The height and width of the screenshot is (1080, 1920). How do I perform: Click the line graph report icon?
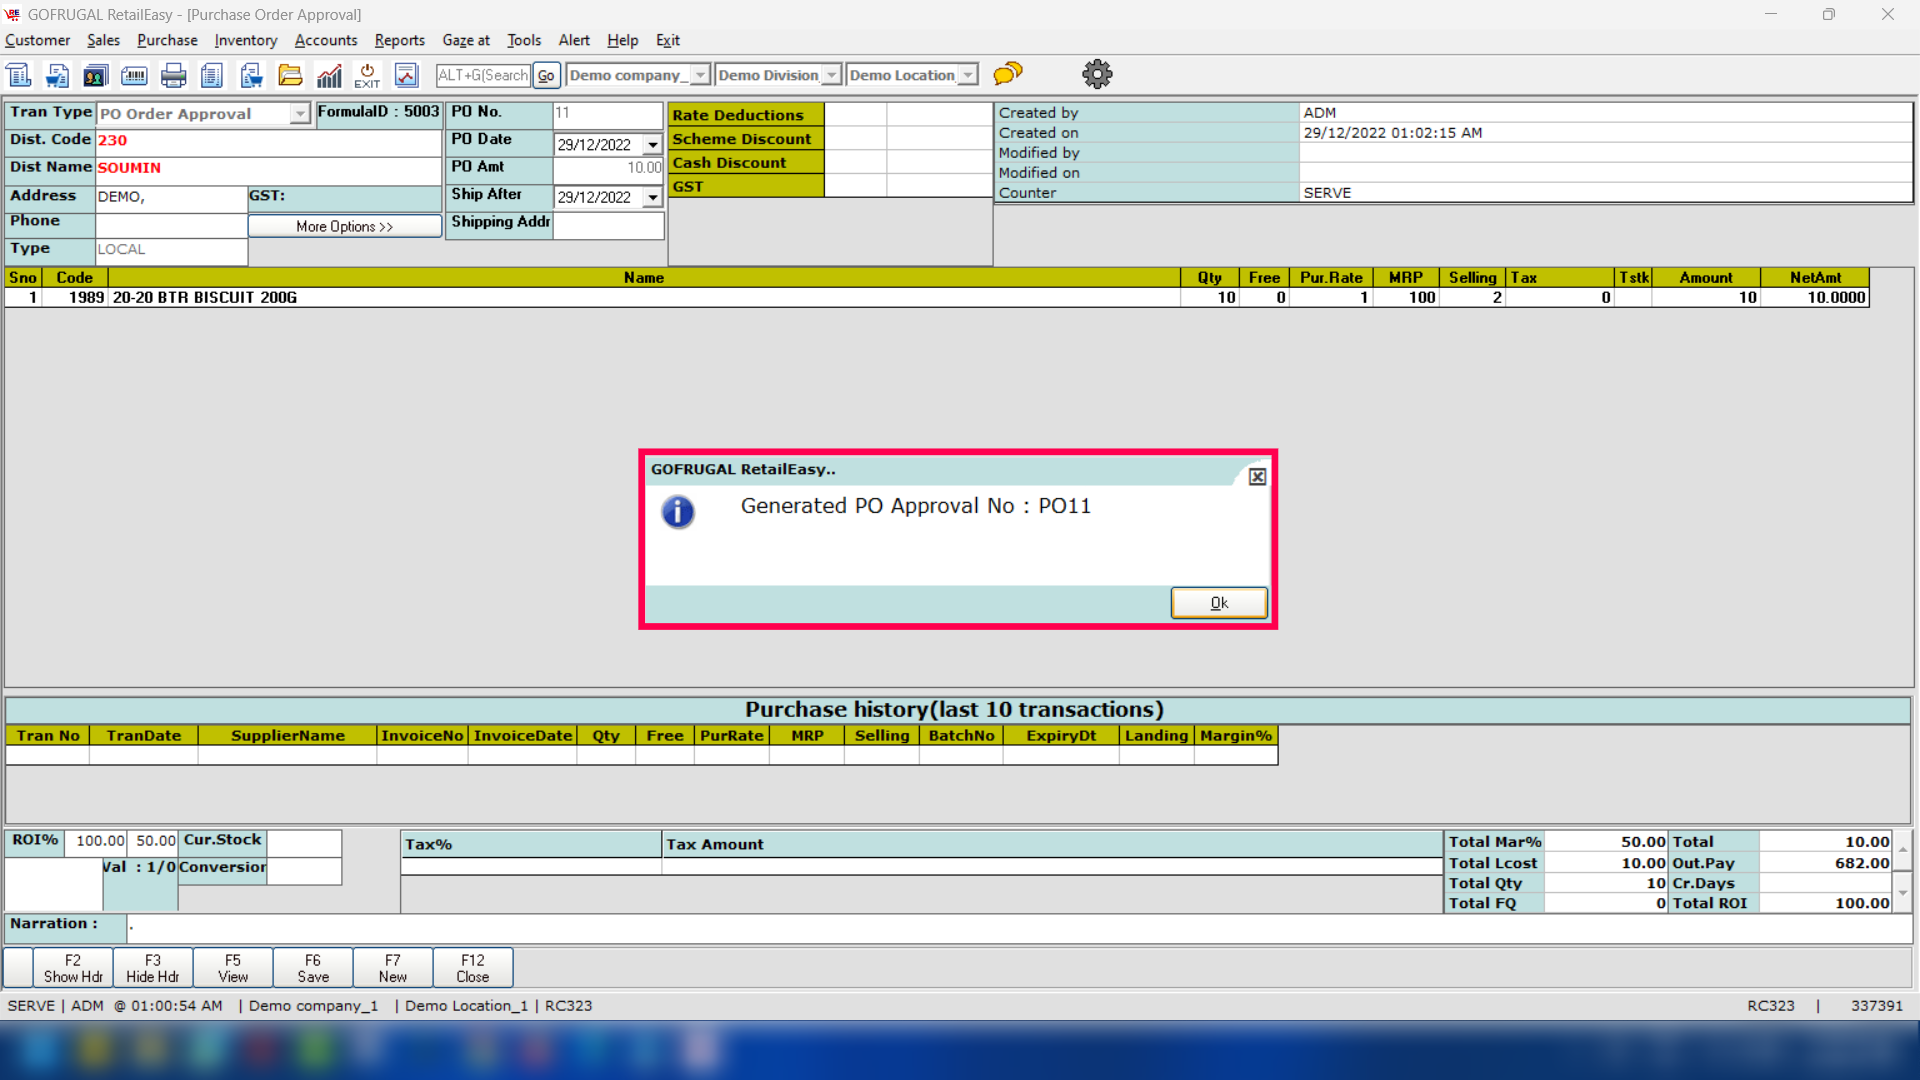click(x=406, y=75)
